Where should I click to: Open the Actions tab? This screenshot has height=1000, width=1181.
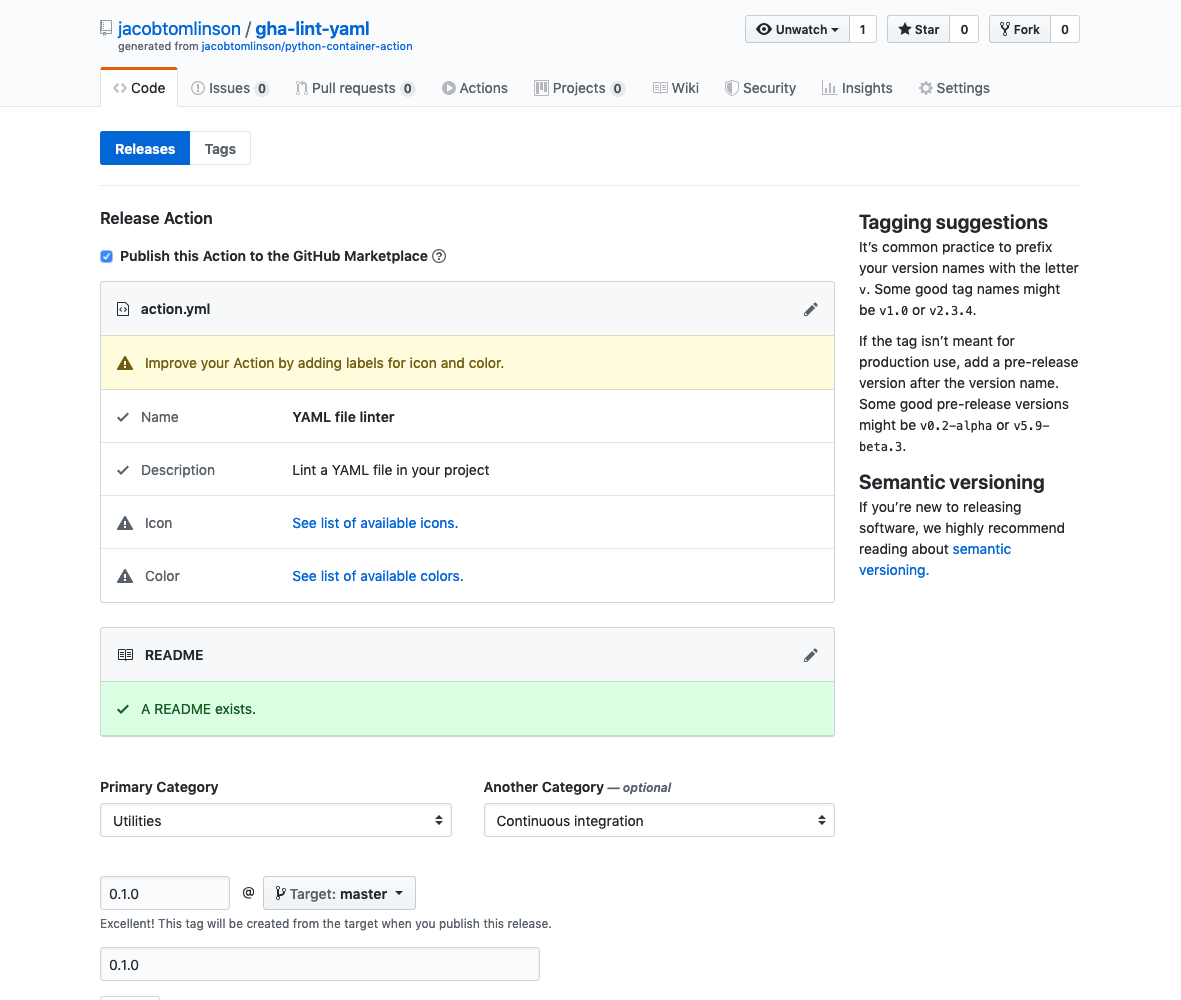(475, 88)
